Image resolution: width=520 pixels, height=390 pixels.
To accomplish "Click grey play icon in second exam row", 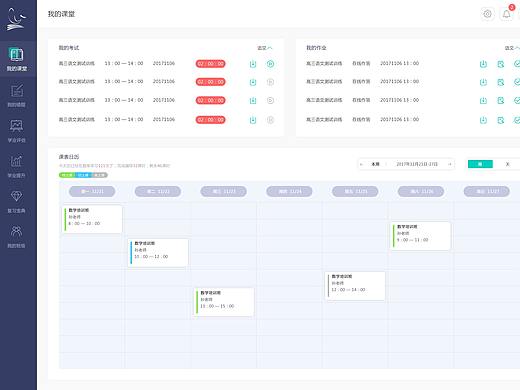I will pyautogui.click(x=270, y=82).
